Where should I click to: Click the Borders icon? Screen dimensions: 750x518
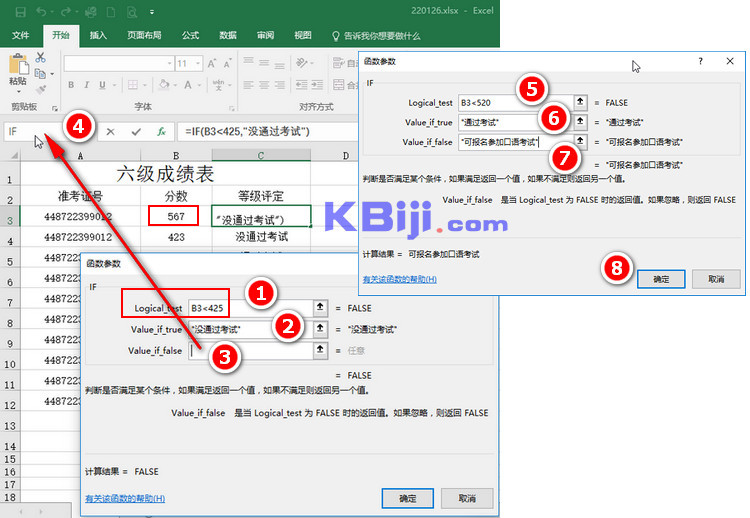coord(133,85)
